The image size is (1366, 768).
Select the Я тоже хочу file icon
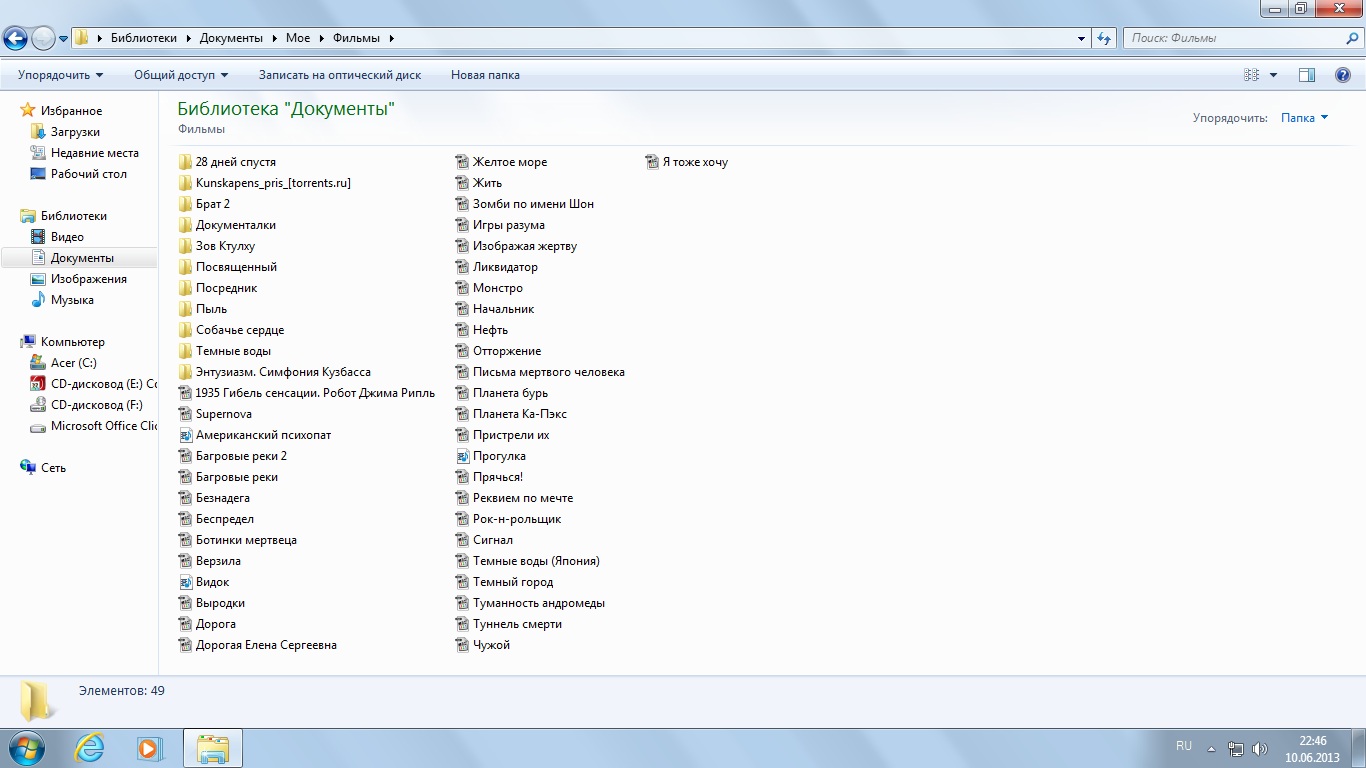click(x=653, y=162)
